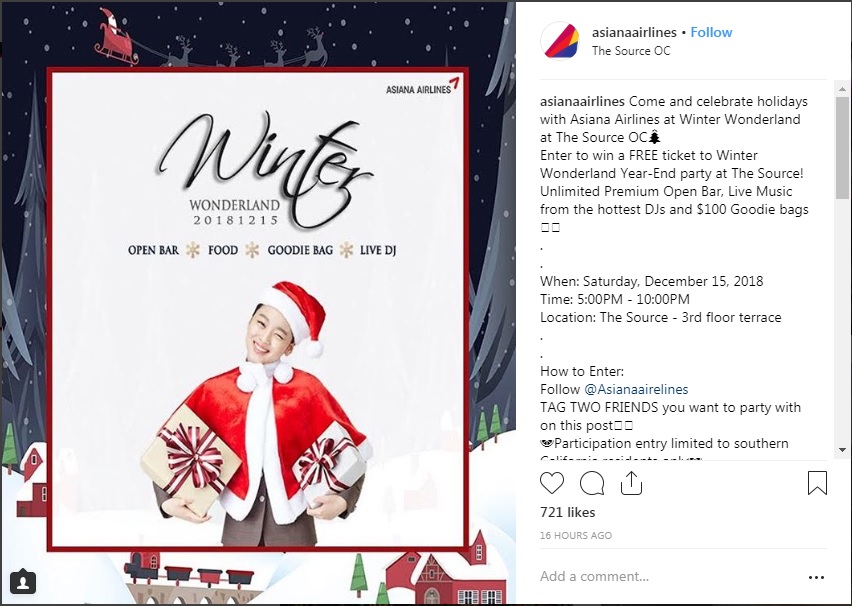852x606 pixels.
Task: Click the caption scrollbar thumb
Action: tap(843, 147)
